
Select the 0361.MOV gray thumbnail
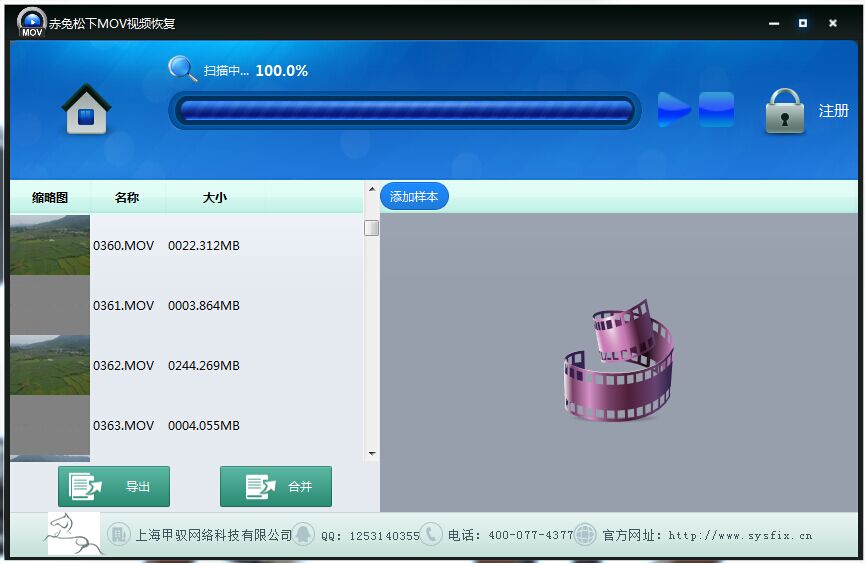50,305
